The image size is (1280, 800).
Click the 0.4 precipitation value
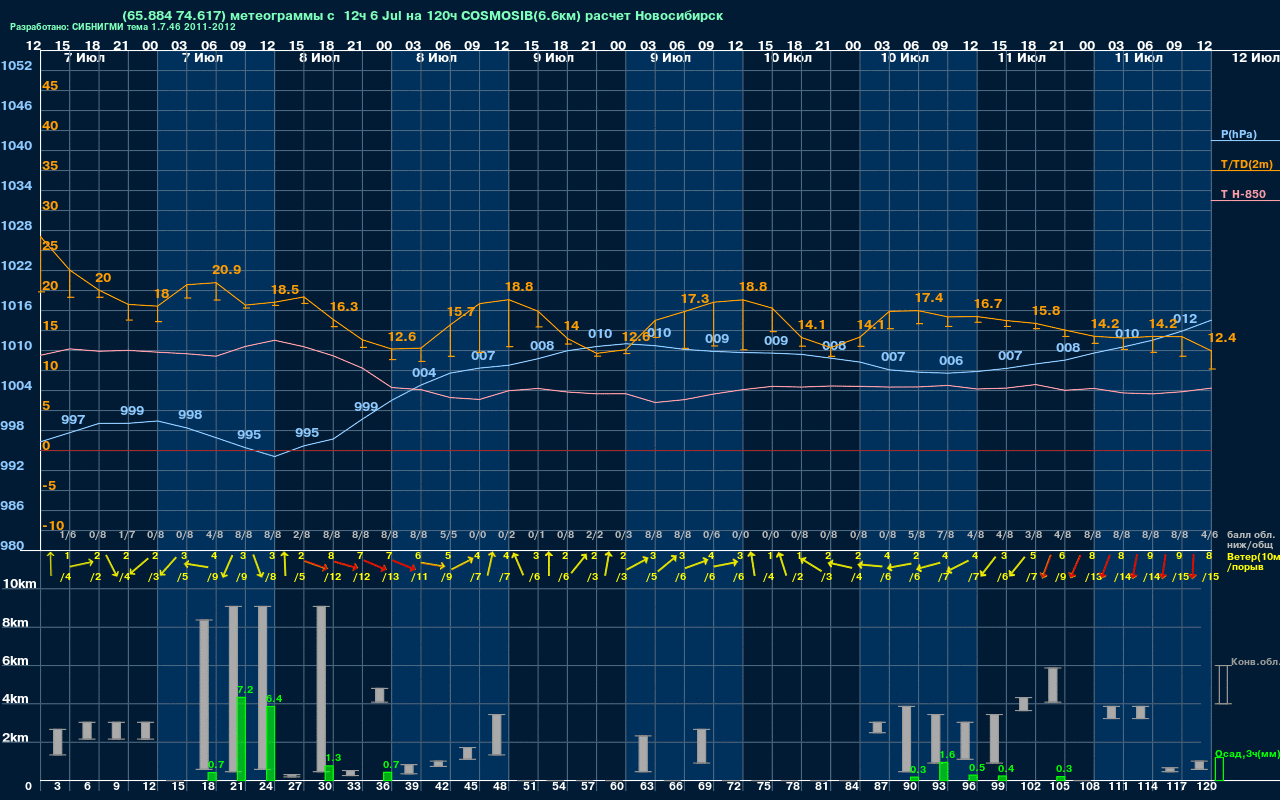click(x=1006, y=768)
